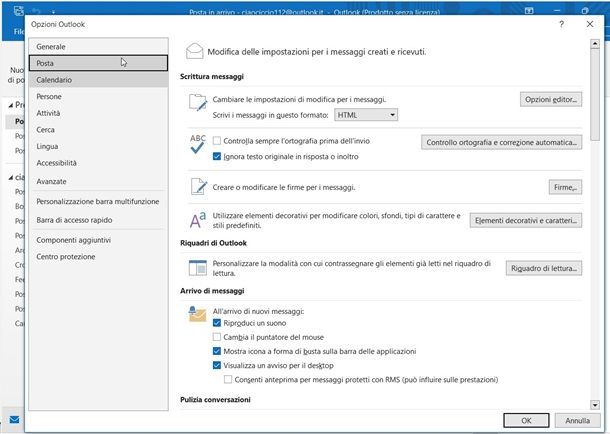Click the Riquadro di lettura button

tap(544, 268)
